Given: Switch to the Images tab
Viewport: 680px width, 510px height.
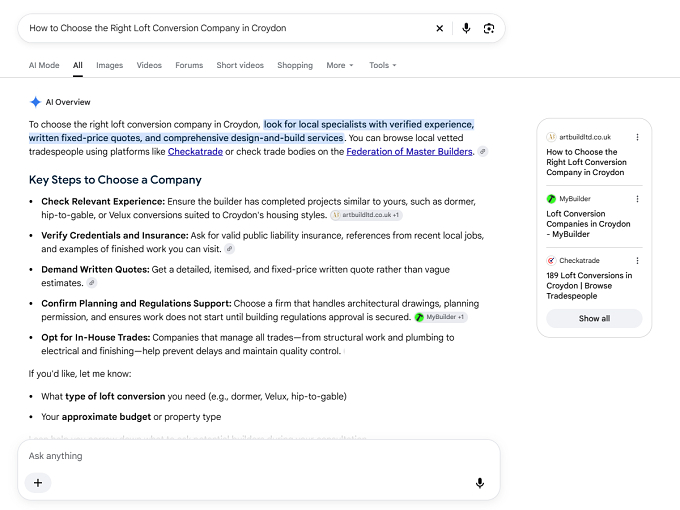Looking at the screenshot, I should [x=109, y=65].
